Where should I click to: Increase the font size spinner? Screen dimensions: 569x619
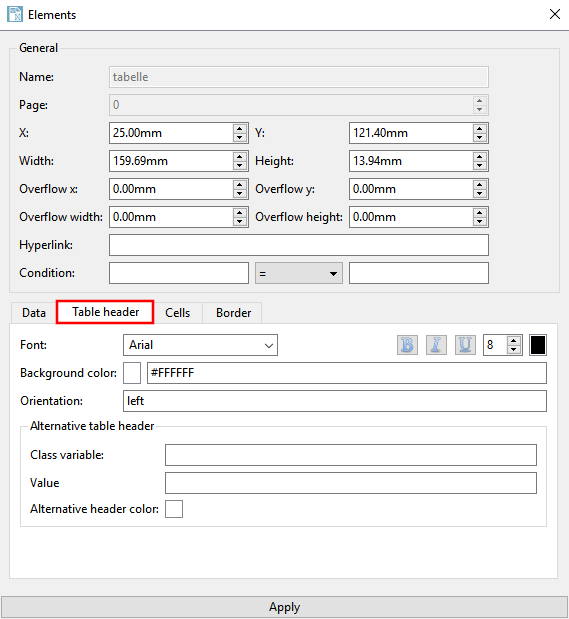(513, 341)
